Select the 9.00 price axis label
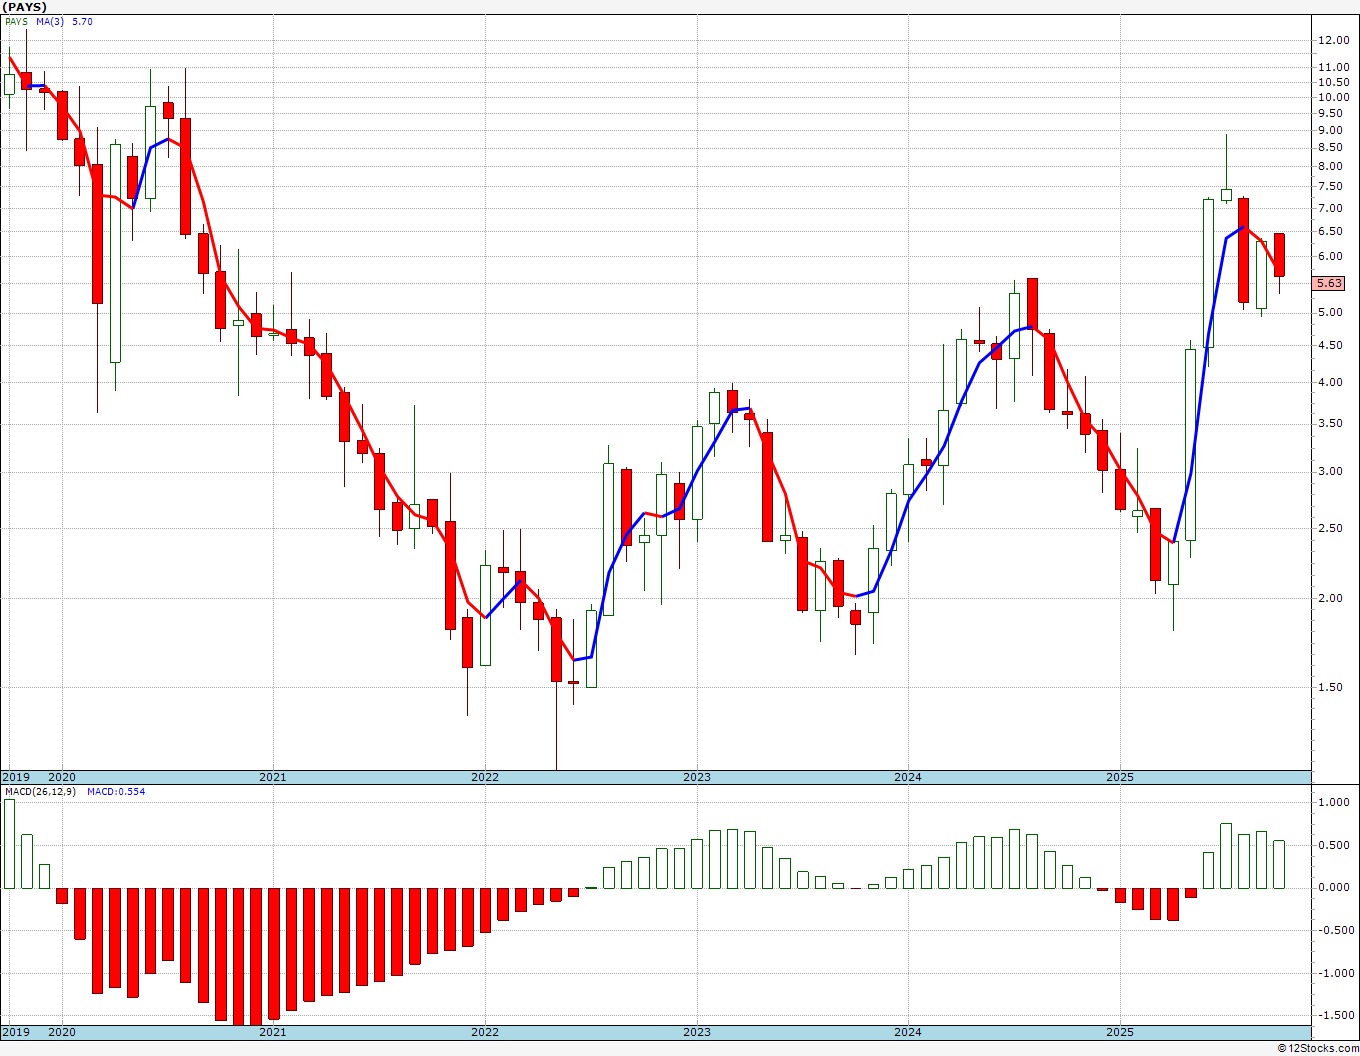Image resolution: width=1360 pixels, height=1056 pixels. click(1330, 130)
